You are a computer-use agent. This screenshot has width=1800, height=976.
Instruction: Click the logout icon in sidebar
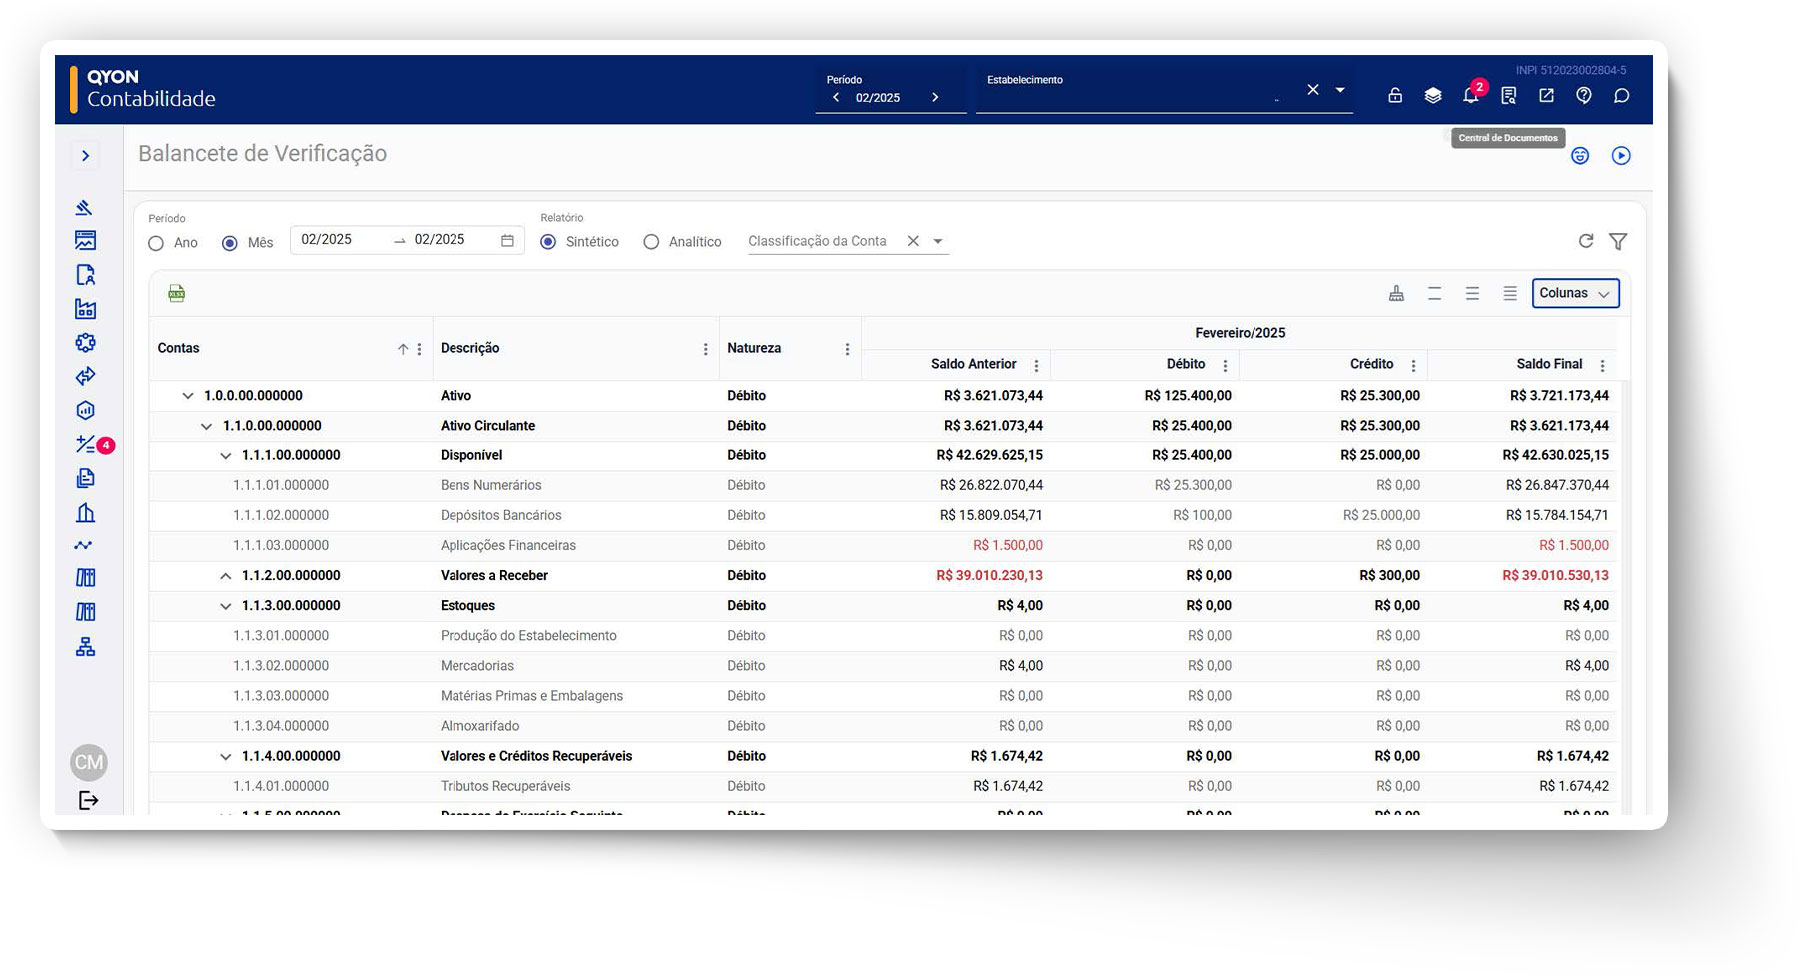[x=88, y=800]
